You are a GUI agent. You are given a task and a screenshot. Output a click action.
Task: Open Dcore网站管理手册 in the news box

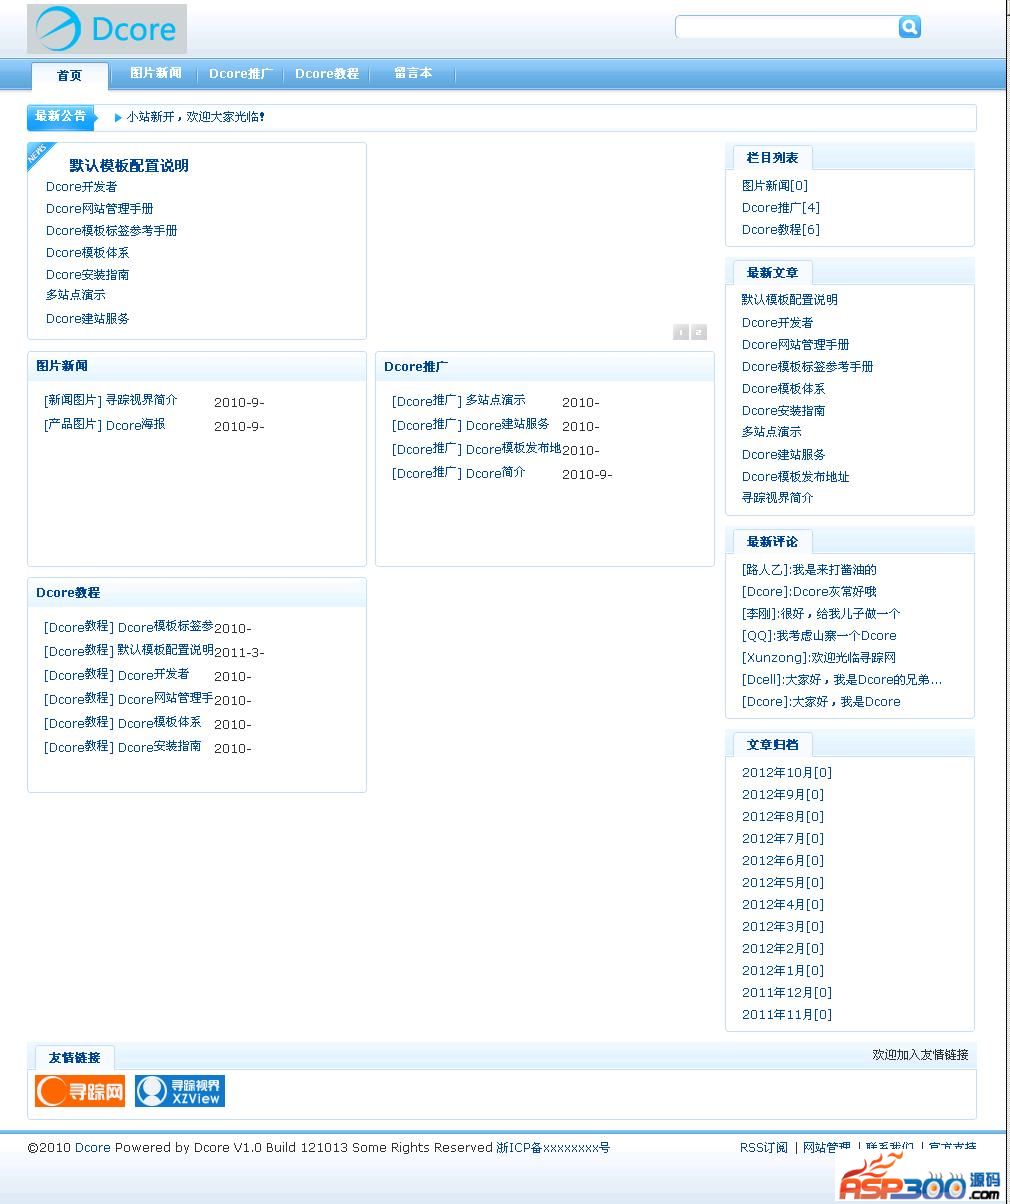point(100,209)
